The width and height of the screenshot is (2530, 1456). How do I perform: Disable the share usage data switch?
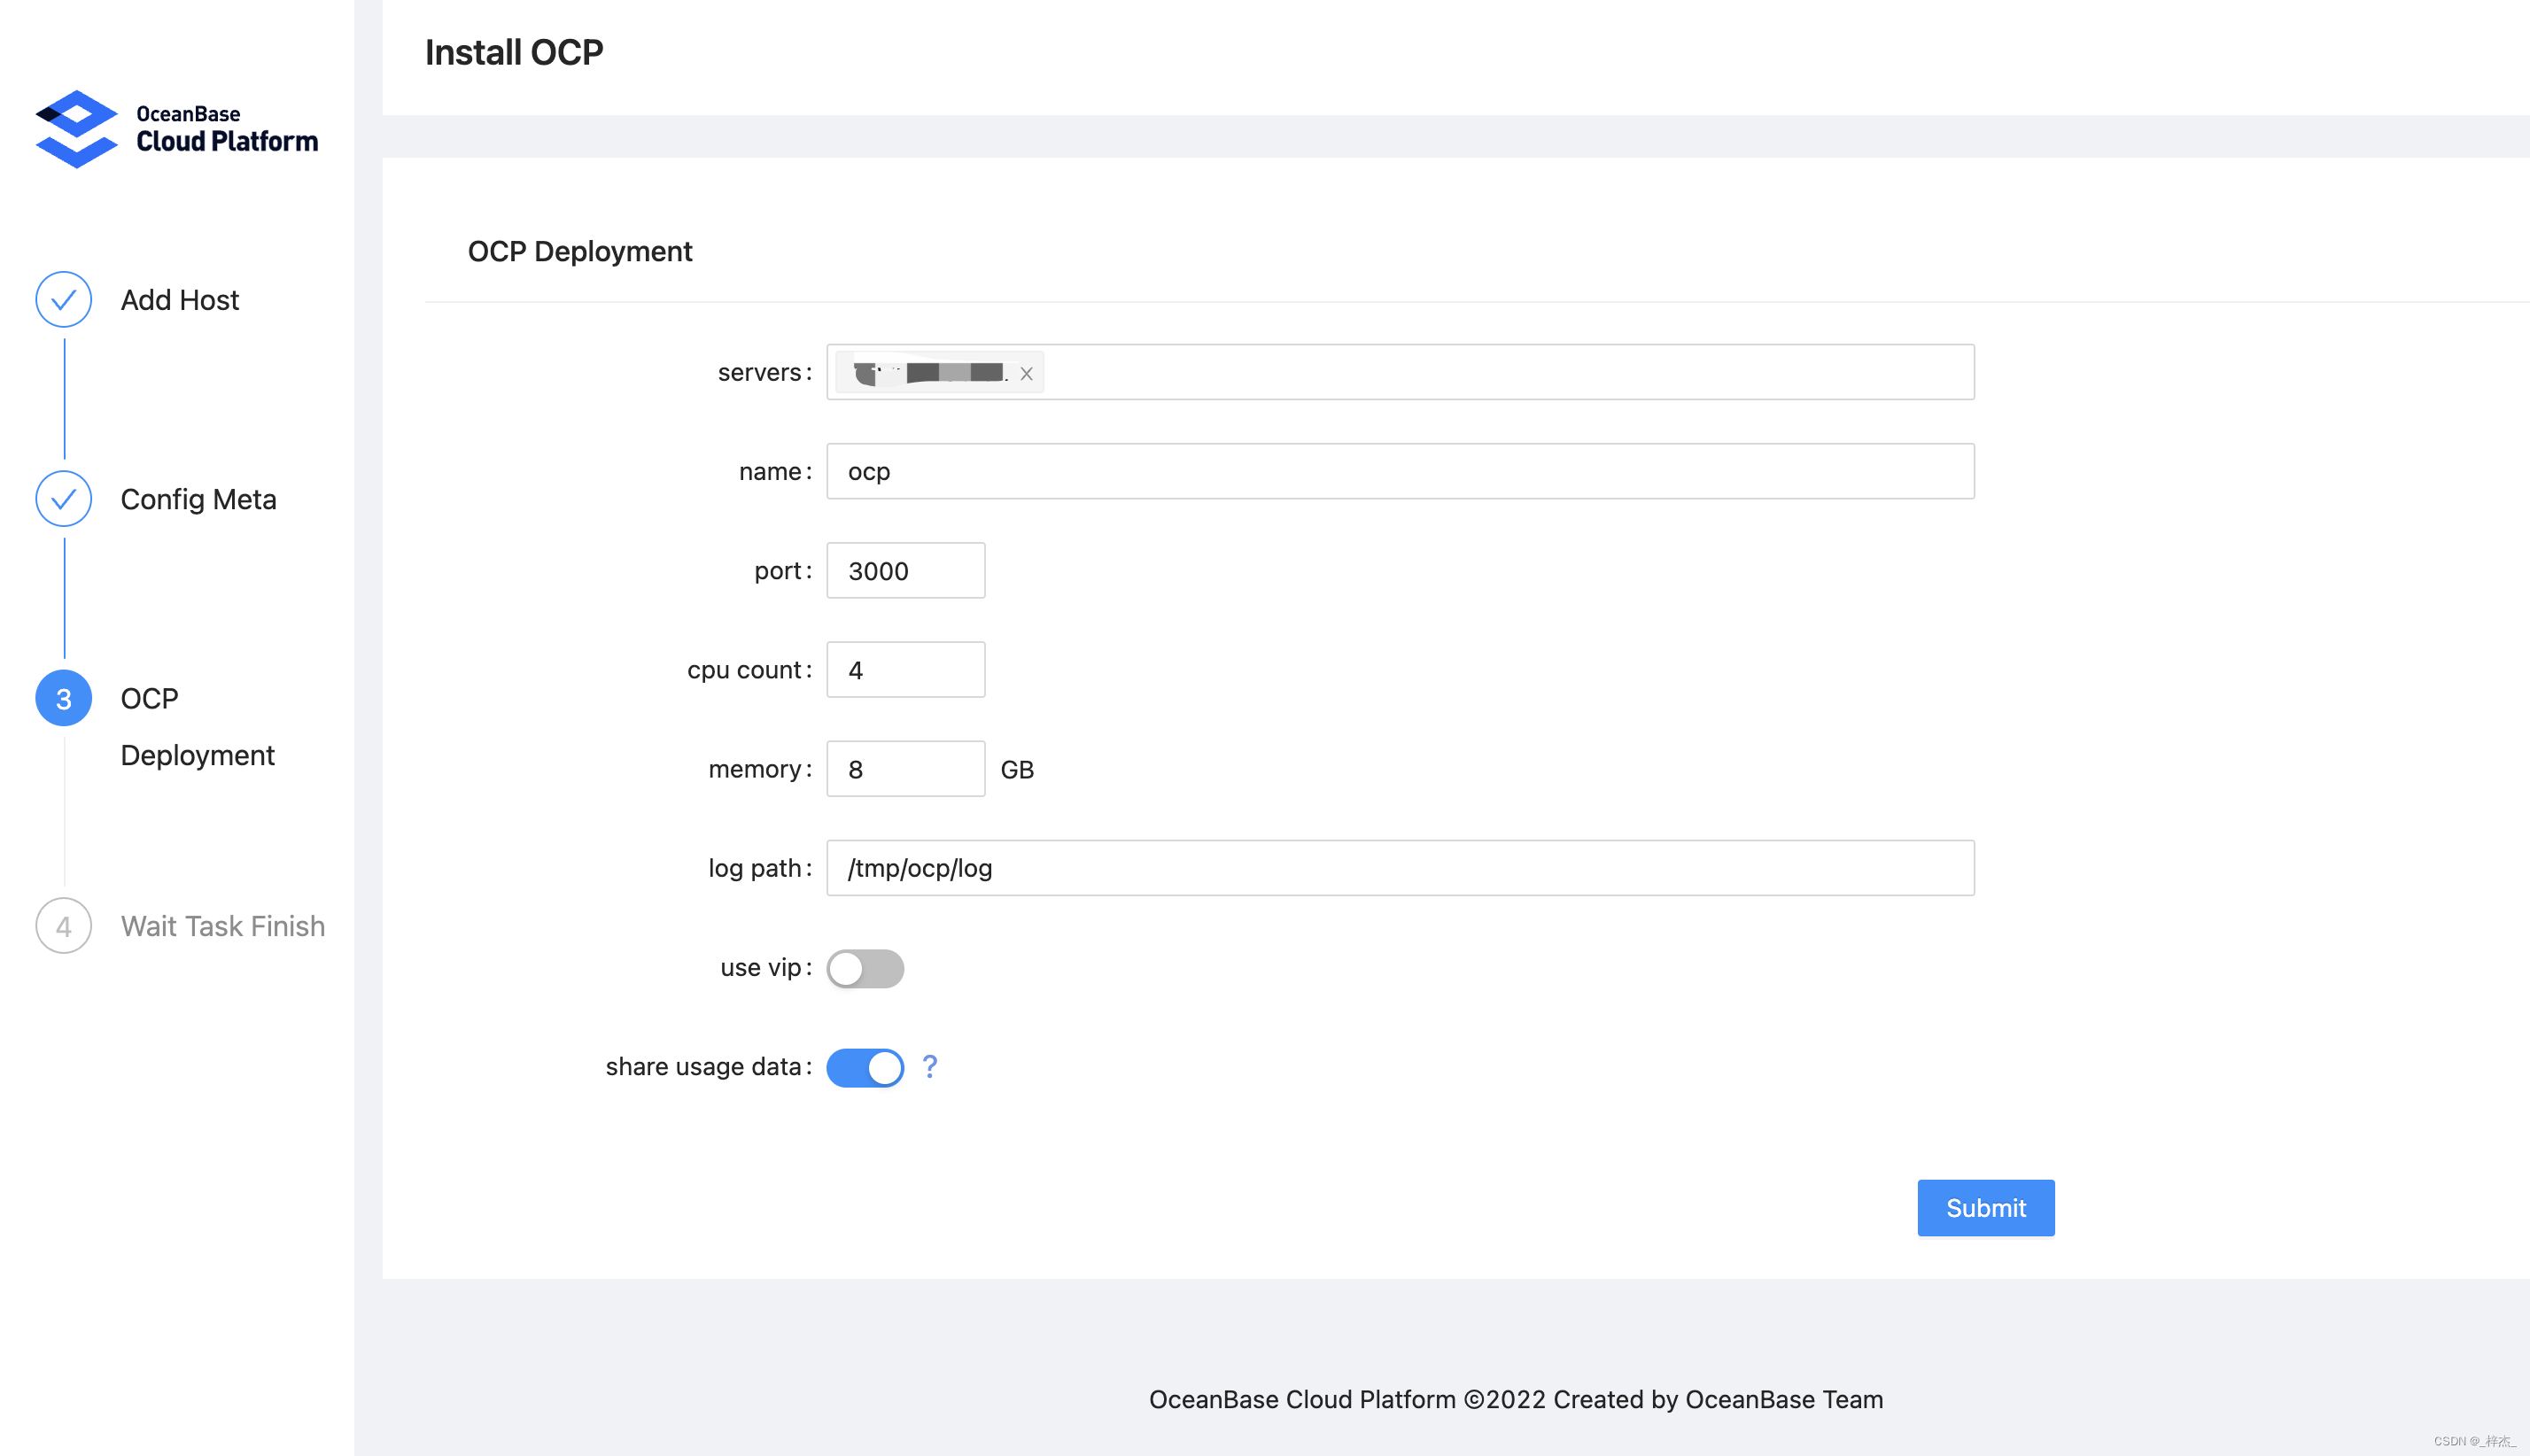click(865, 1067)
